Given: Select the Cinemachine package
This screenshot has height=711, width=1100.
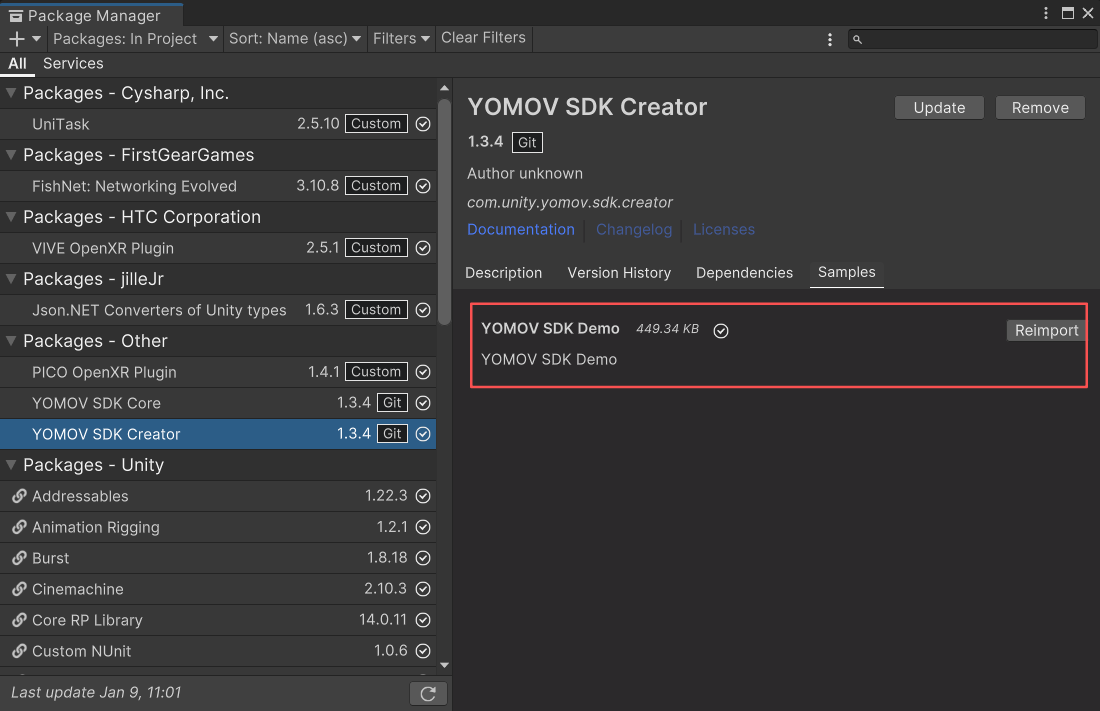Looking at the screenshot, I should pyautogui.click(x=218, y=589).
